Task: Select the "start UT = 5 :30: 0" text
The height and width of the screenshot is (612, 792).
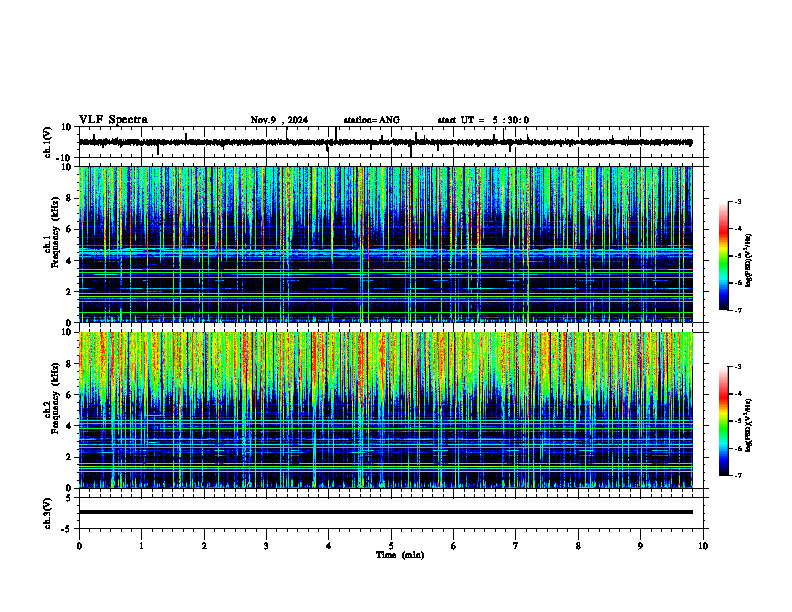Action: [x=483, y=120]
